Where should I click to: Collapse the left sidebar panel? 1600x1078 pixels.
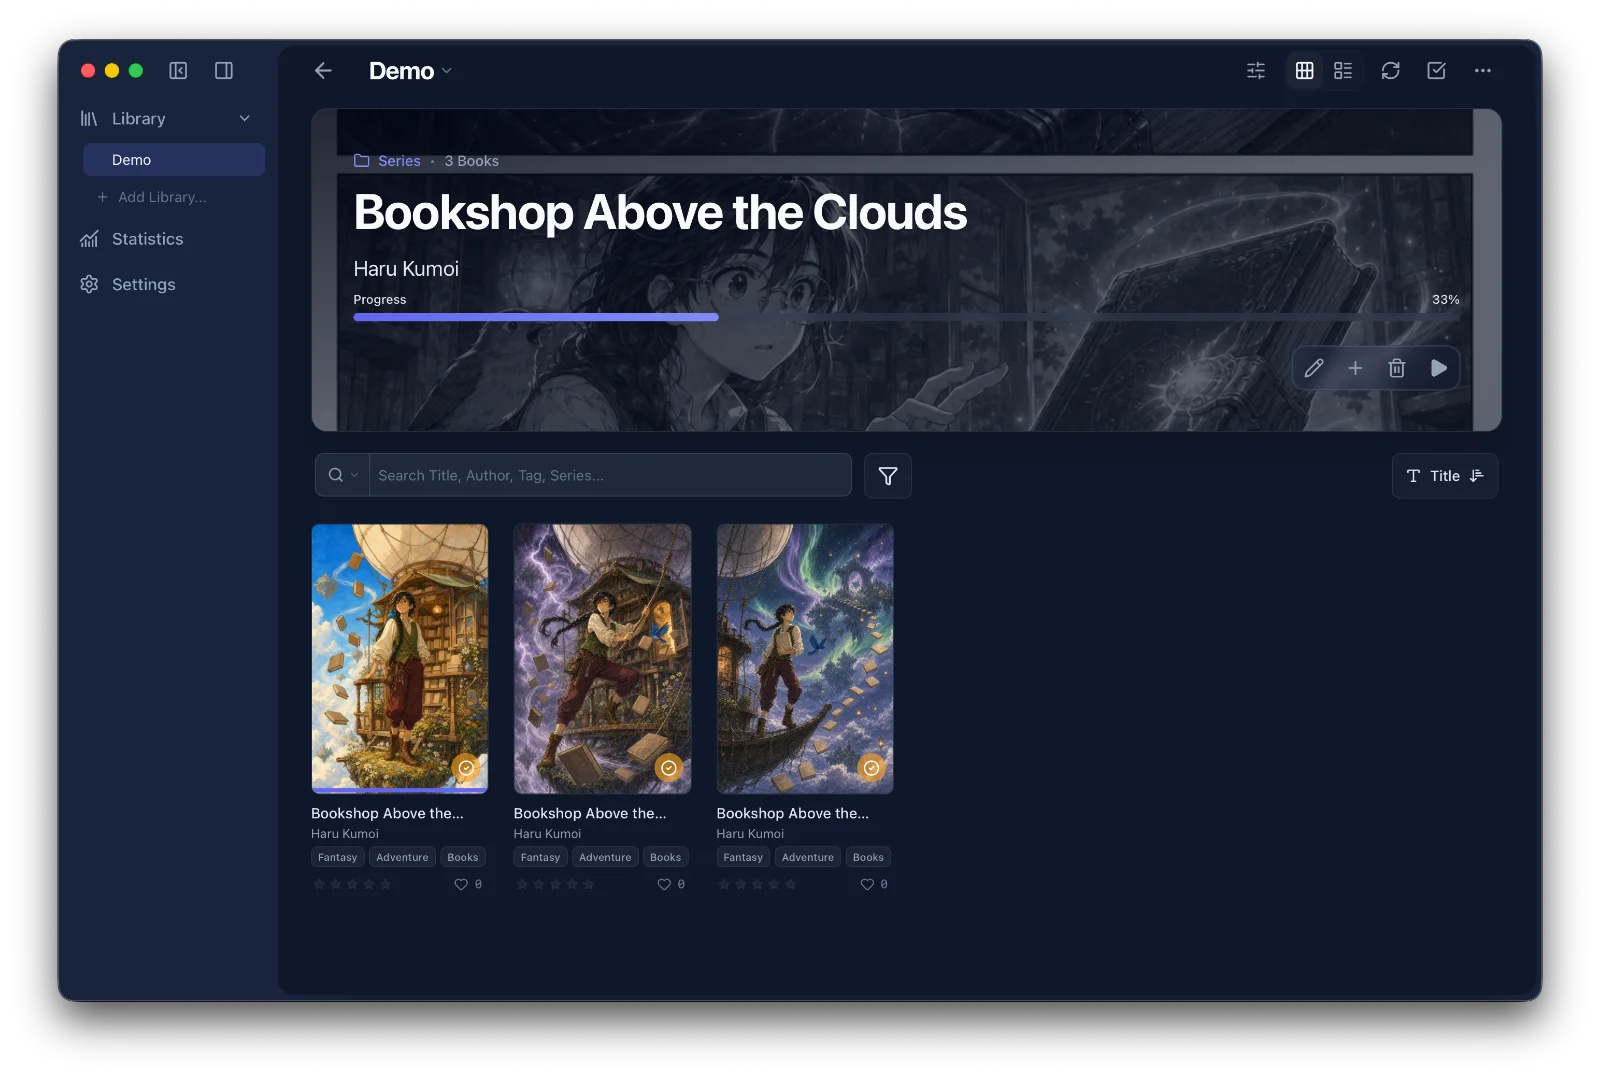click(x=178, y=70)
